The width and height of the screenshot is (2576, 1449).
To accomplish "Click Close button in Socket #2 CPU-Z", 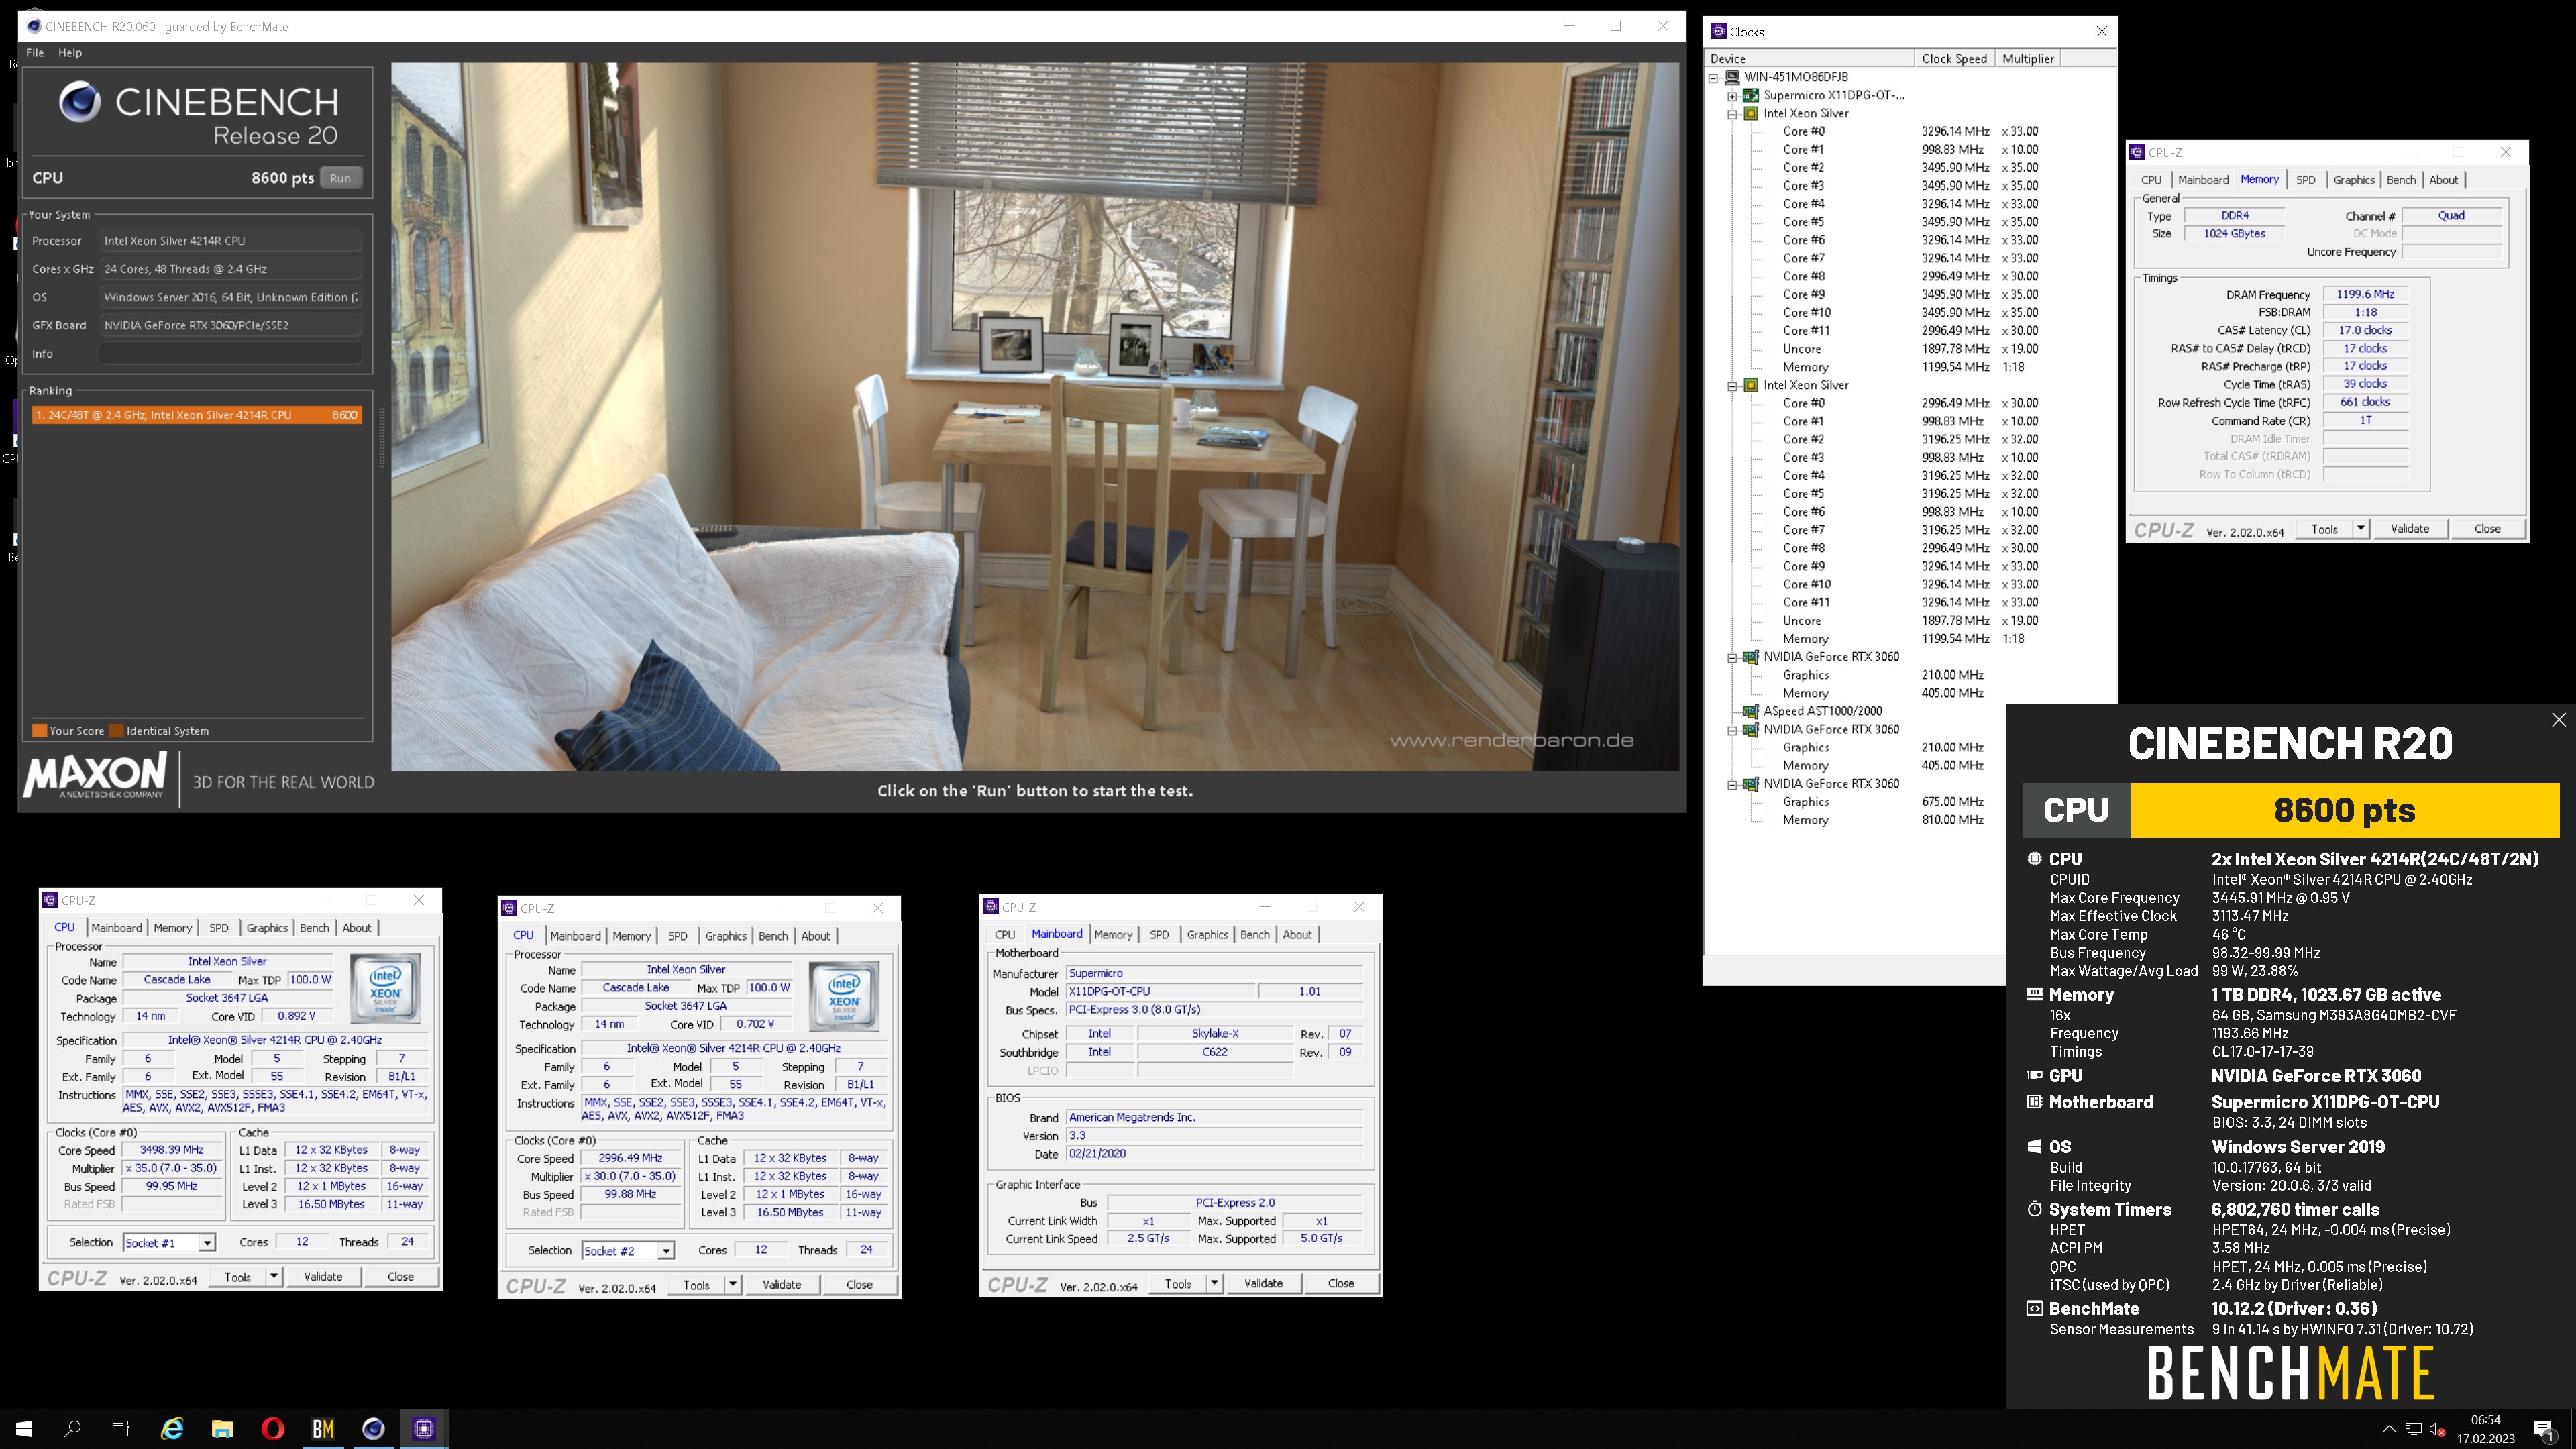I will 859,1284.
